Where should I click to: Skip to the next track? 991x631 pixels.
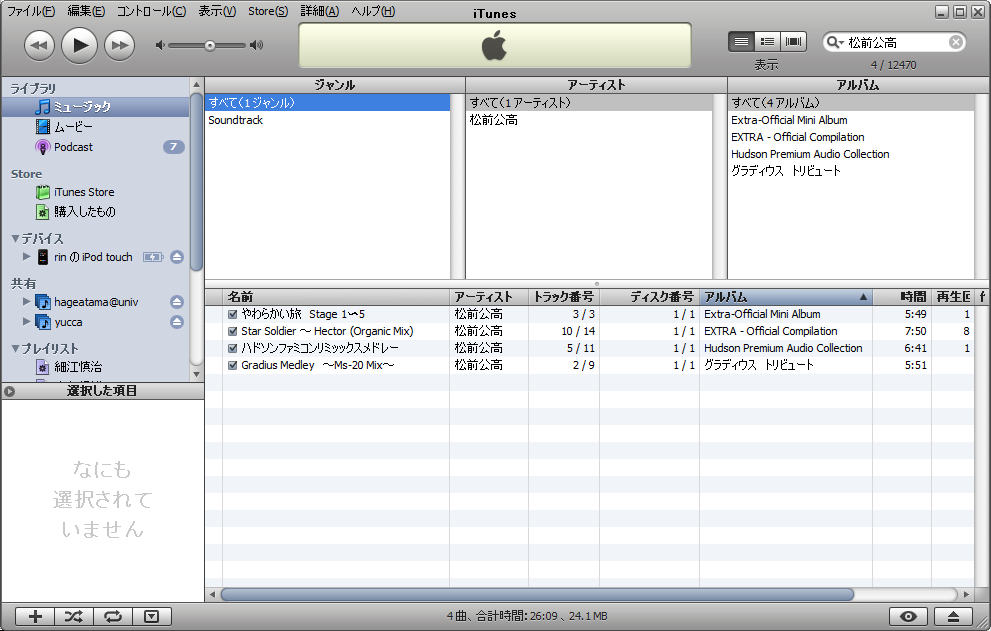pos(119,46)
